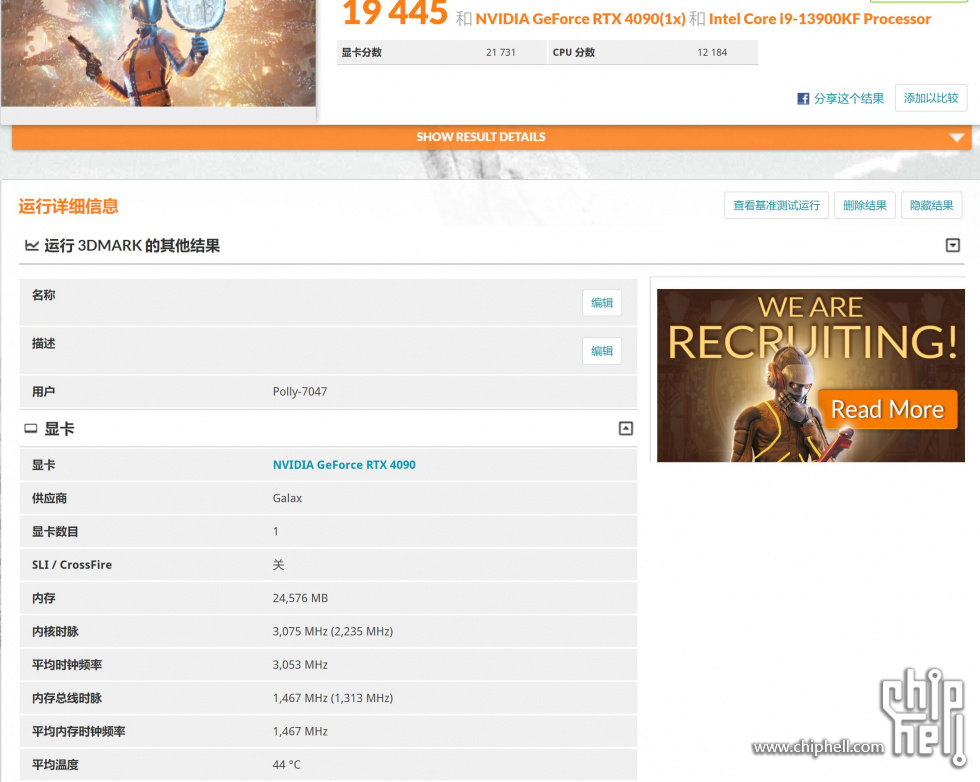Image resolution: width=980 pixels, height=782 pixels.
Task: Click Read More on the recruiting banner
Action: point(888,409)
